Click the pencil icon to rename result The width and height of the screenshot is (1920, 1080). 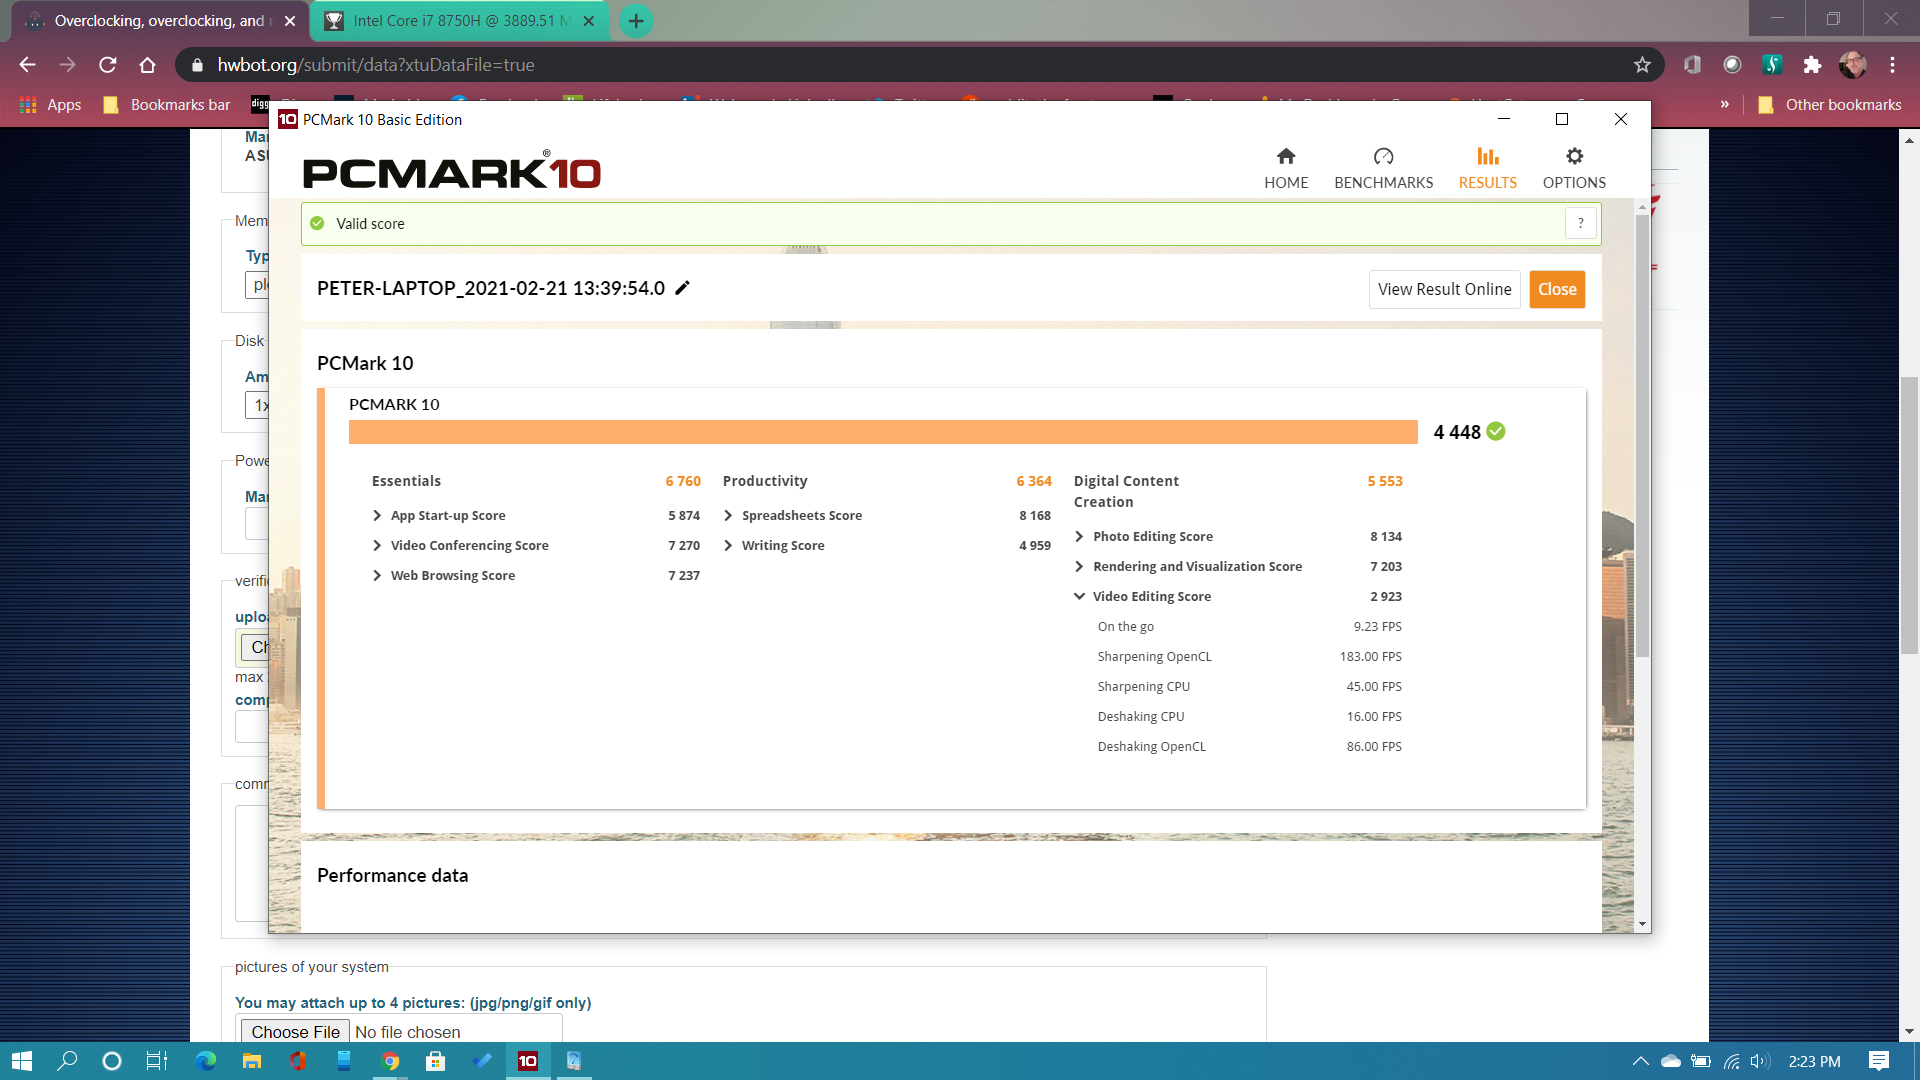click(683, 288)
